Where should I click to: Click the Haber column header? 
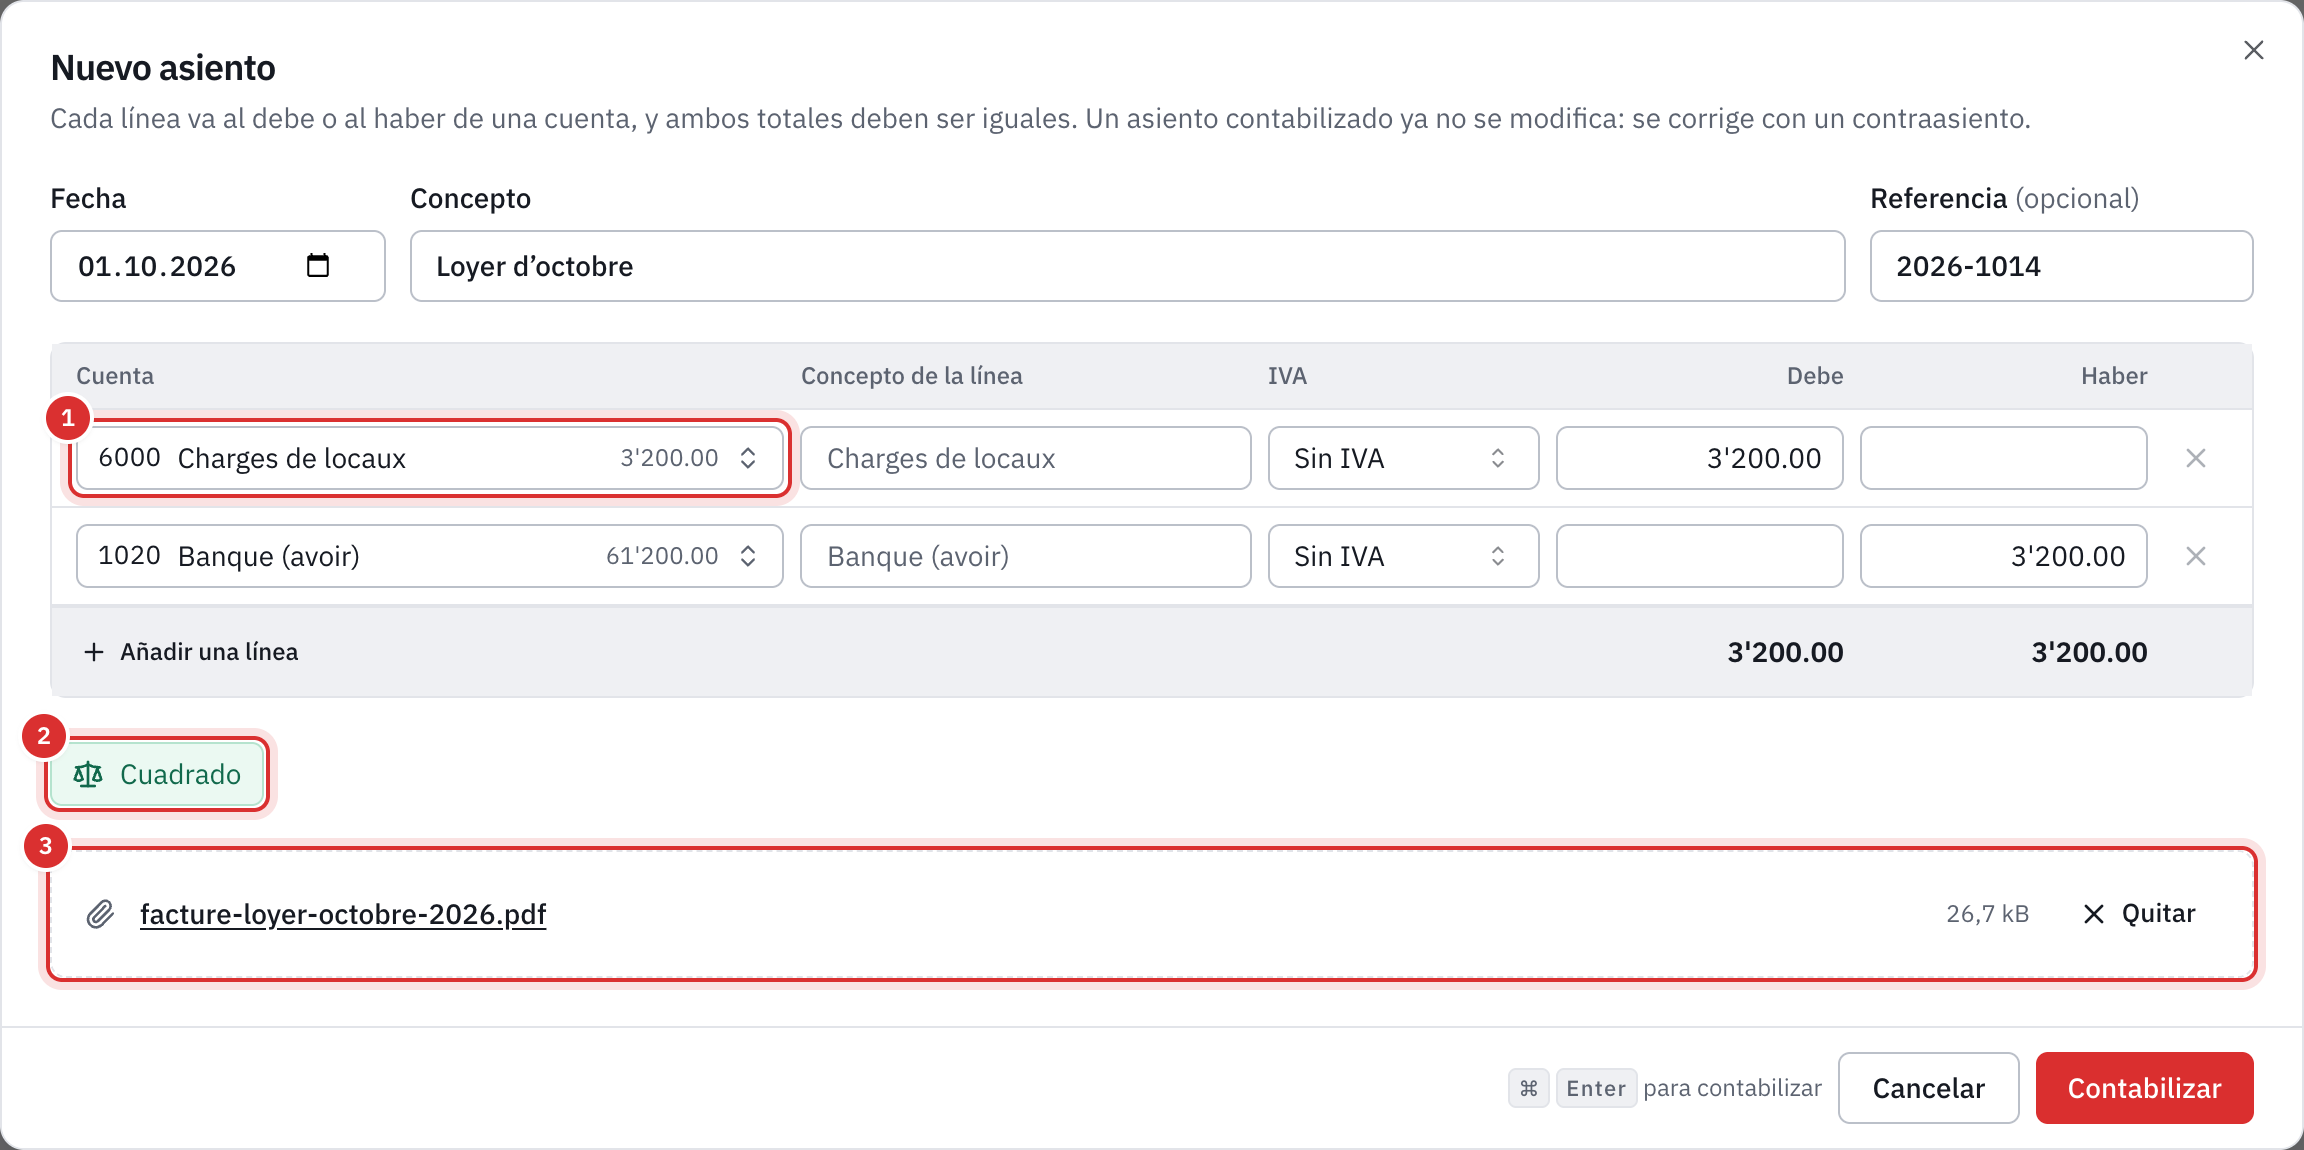click(2114, 376)
